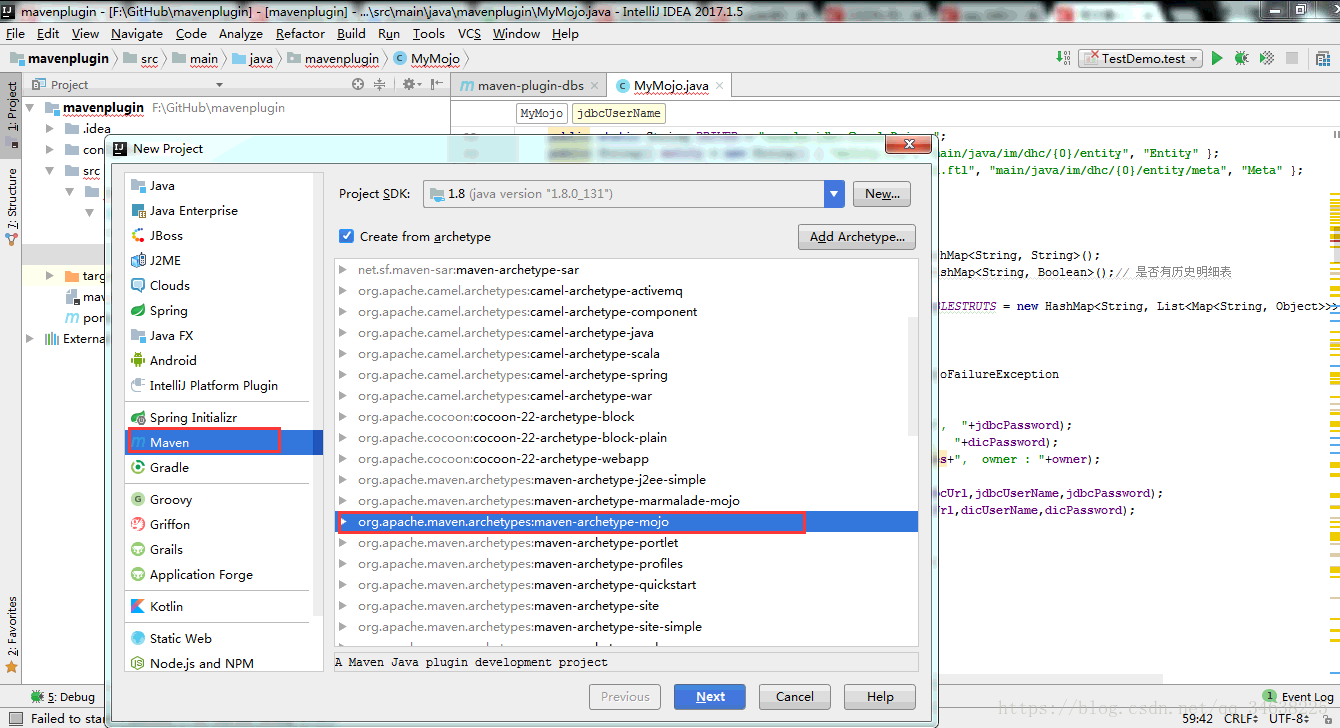Viewport: 1340px width, 728px height.
Task: Run the TestDemo.test configuration
Action: (1217, 58)
